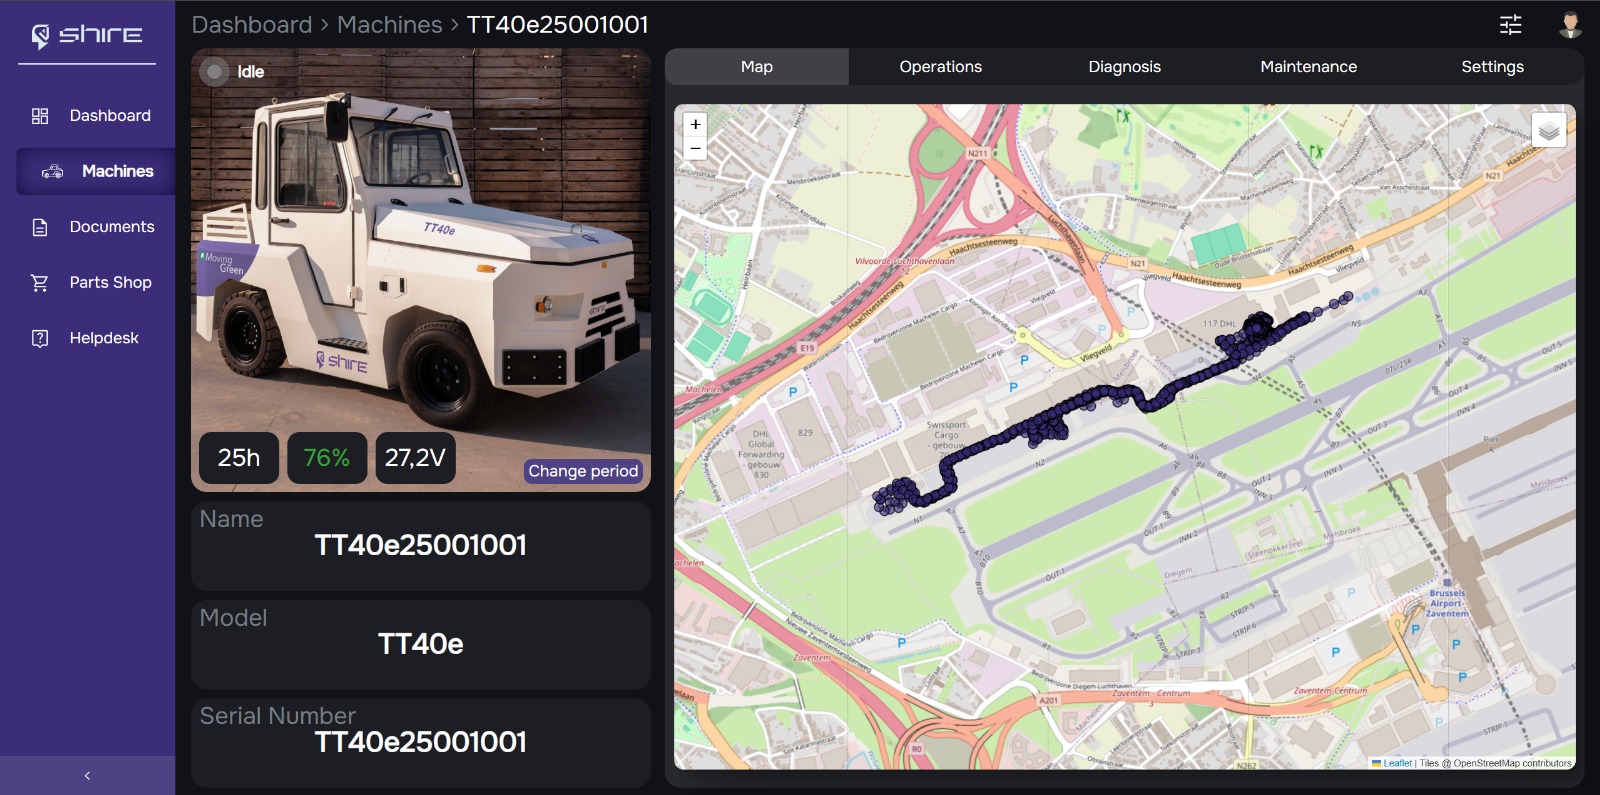Toggle the map layers control
1600x795 pixels.
point(1548,130)
